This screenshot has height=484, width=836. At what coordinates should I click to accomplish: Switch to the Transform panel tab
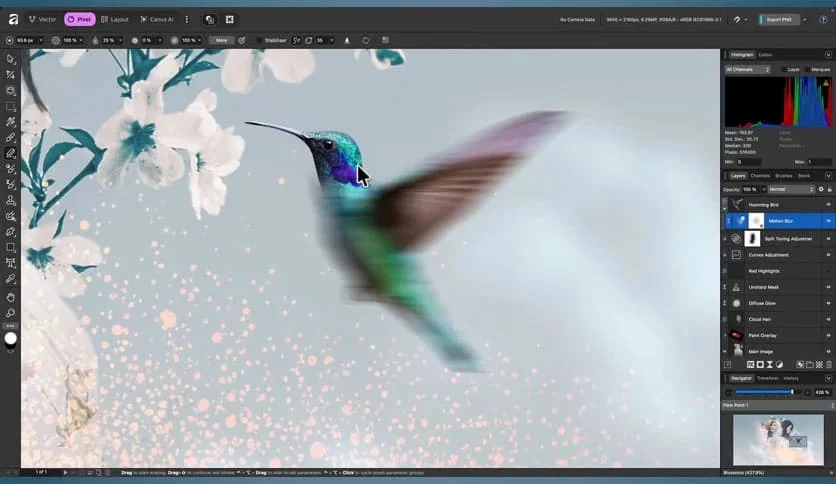click(x=767, y=378)
